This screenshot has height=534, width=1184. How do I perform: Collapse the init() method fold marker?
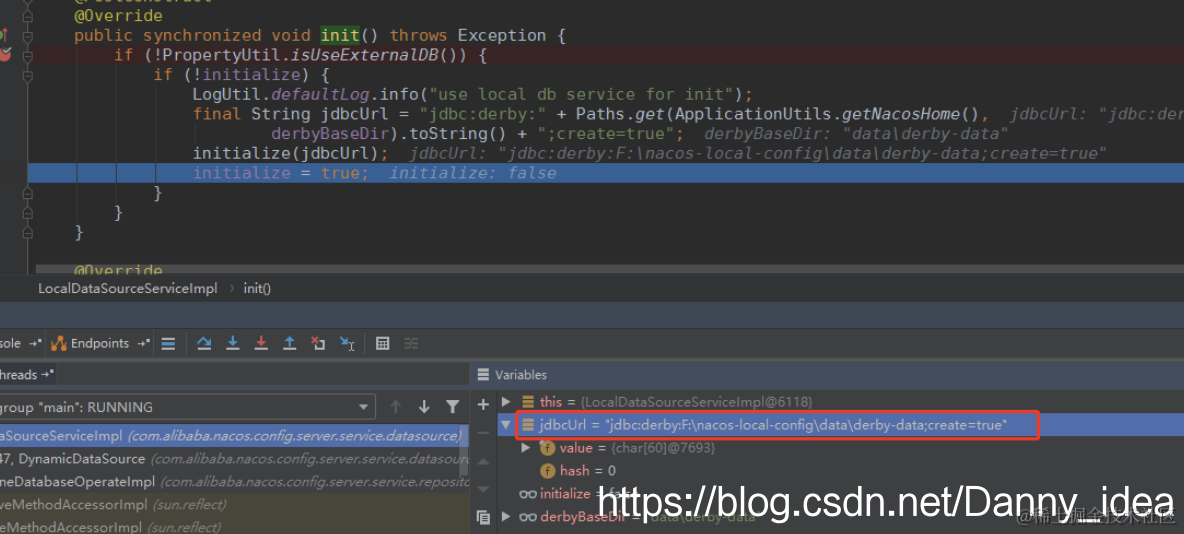pos(28,35)
